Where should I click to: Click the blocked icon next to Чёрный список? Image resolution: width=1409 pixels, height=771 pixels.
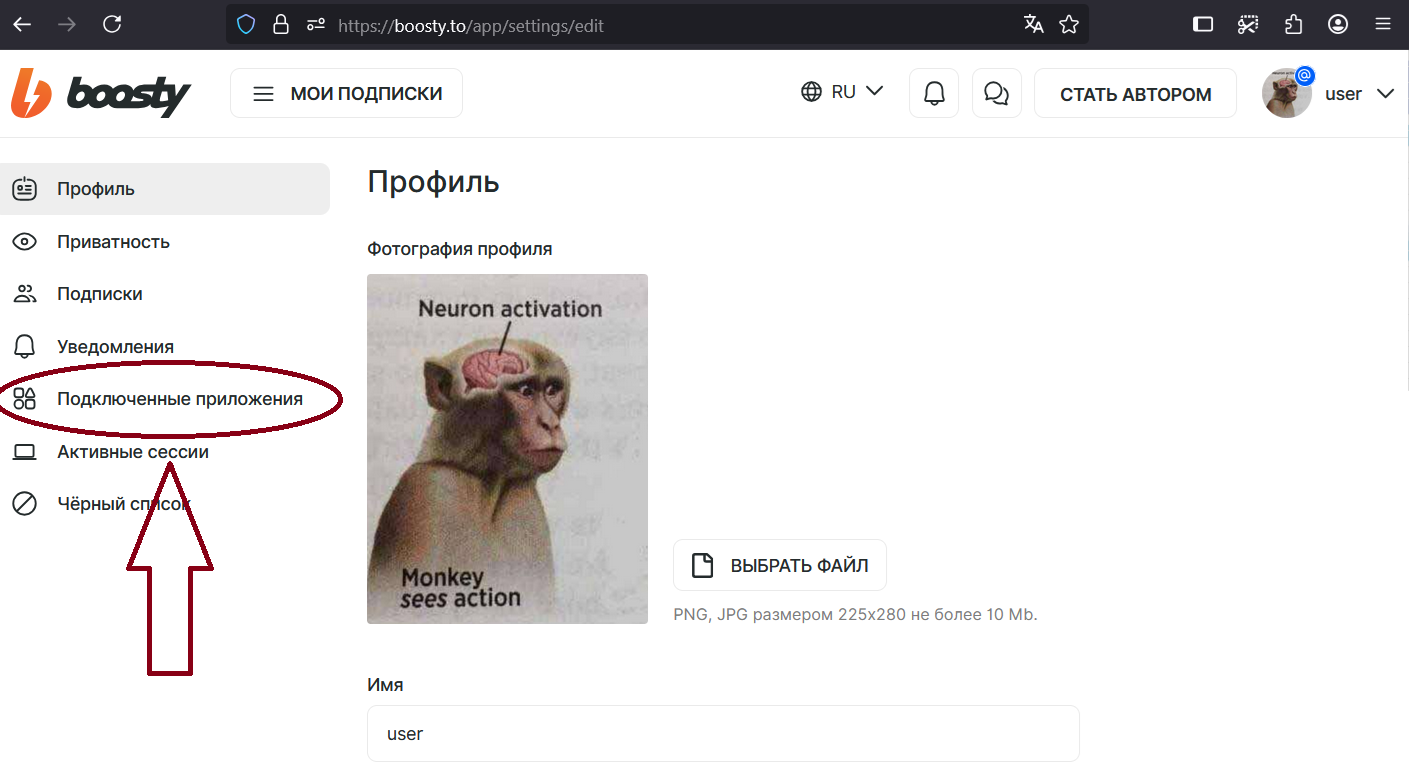[x=25, y=504]
